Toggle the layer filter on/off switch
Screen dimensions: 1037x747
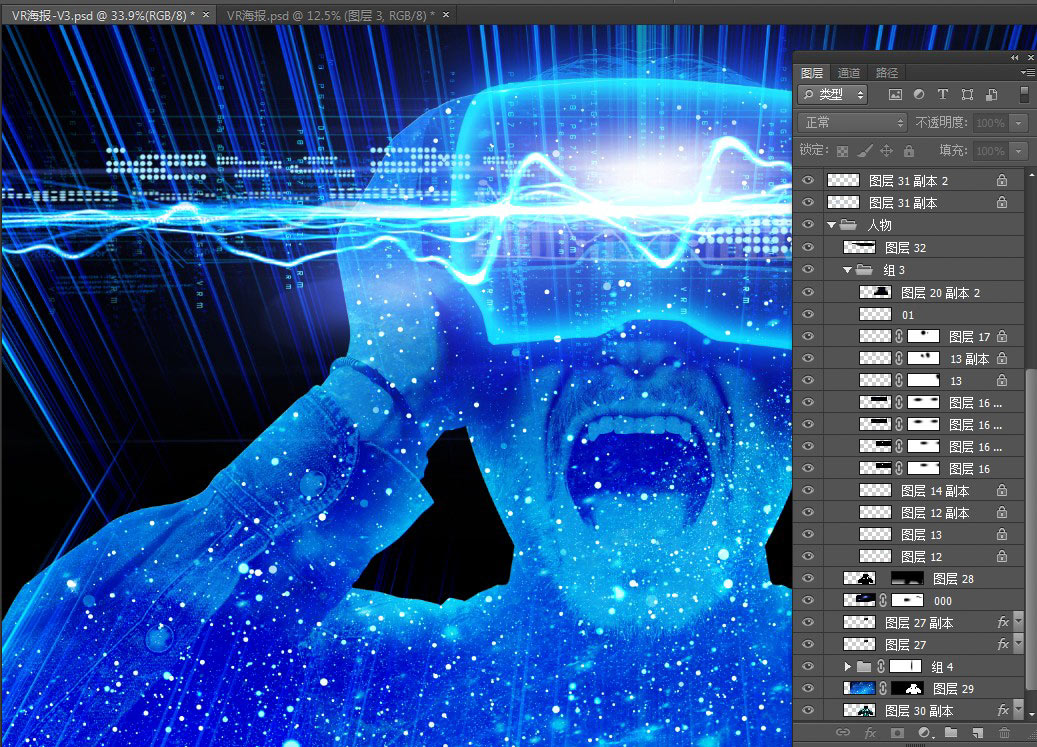tap(1024, 95)
